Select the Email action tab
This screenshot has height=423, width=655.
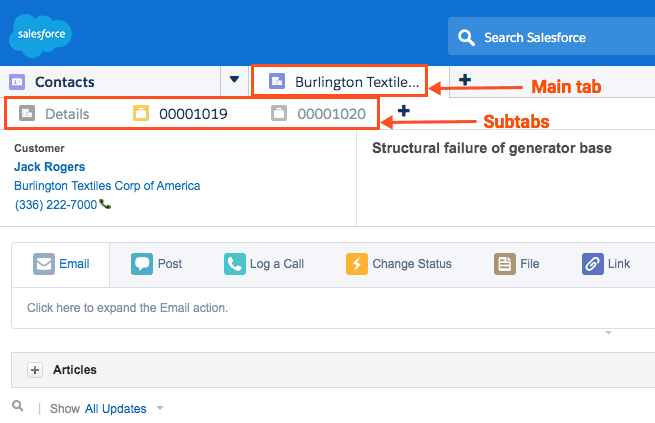[61, 264]
